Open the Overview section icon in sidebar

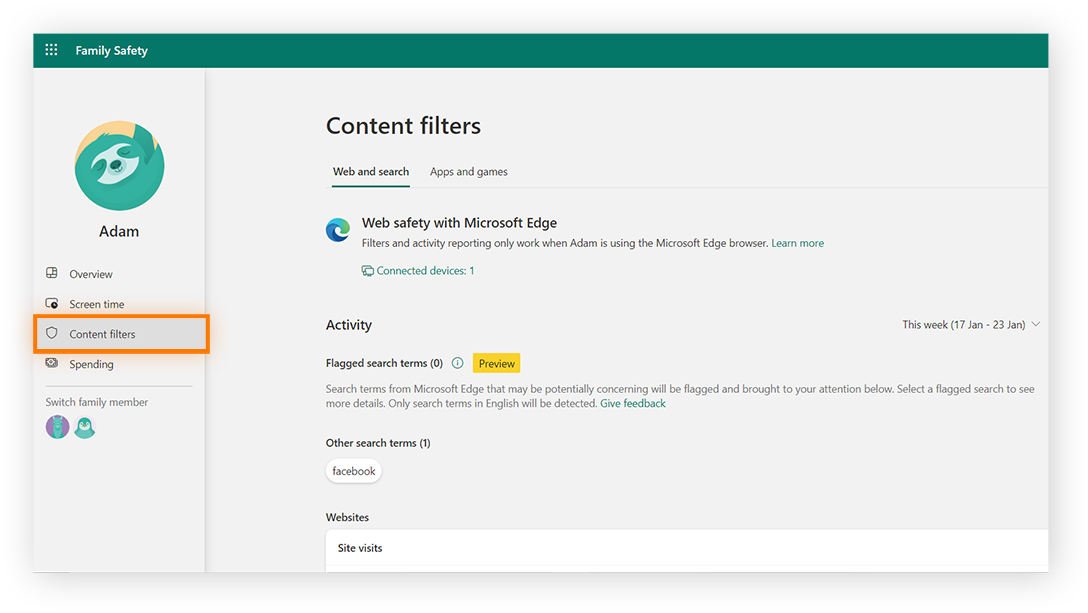[x=50, y=273]
